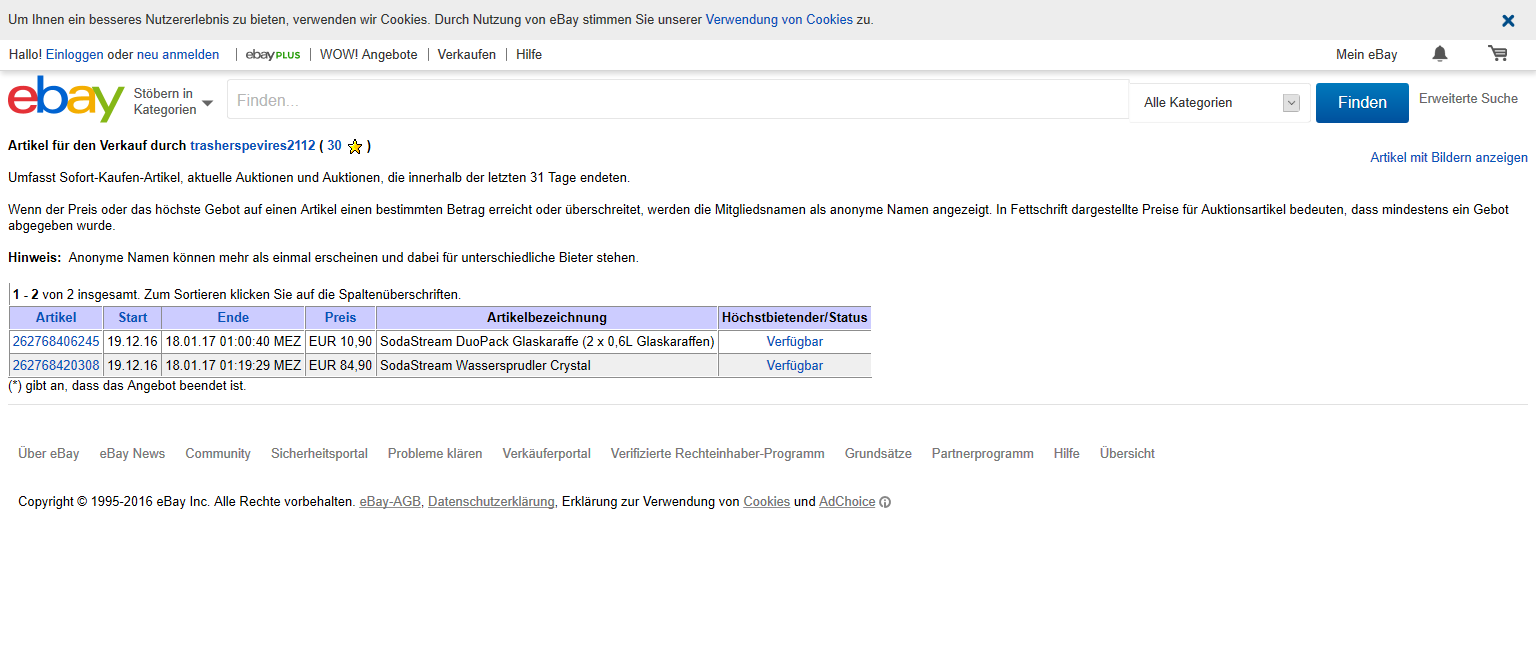
Task: Open Community footer link
Action: tap(218, 454)
